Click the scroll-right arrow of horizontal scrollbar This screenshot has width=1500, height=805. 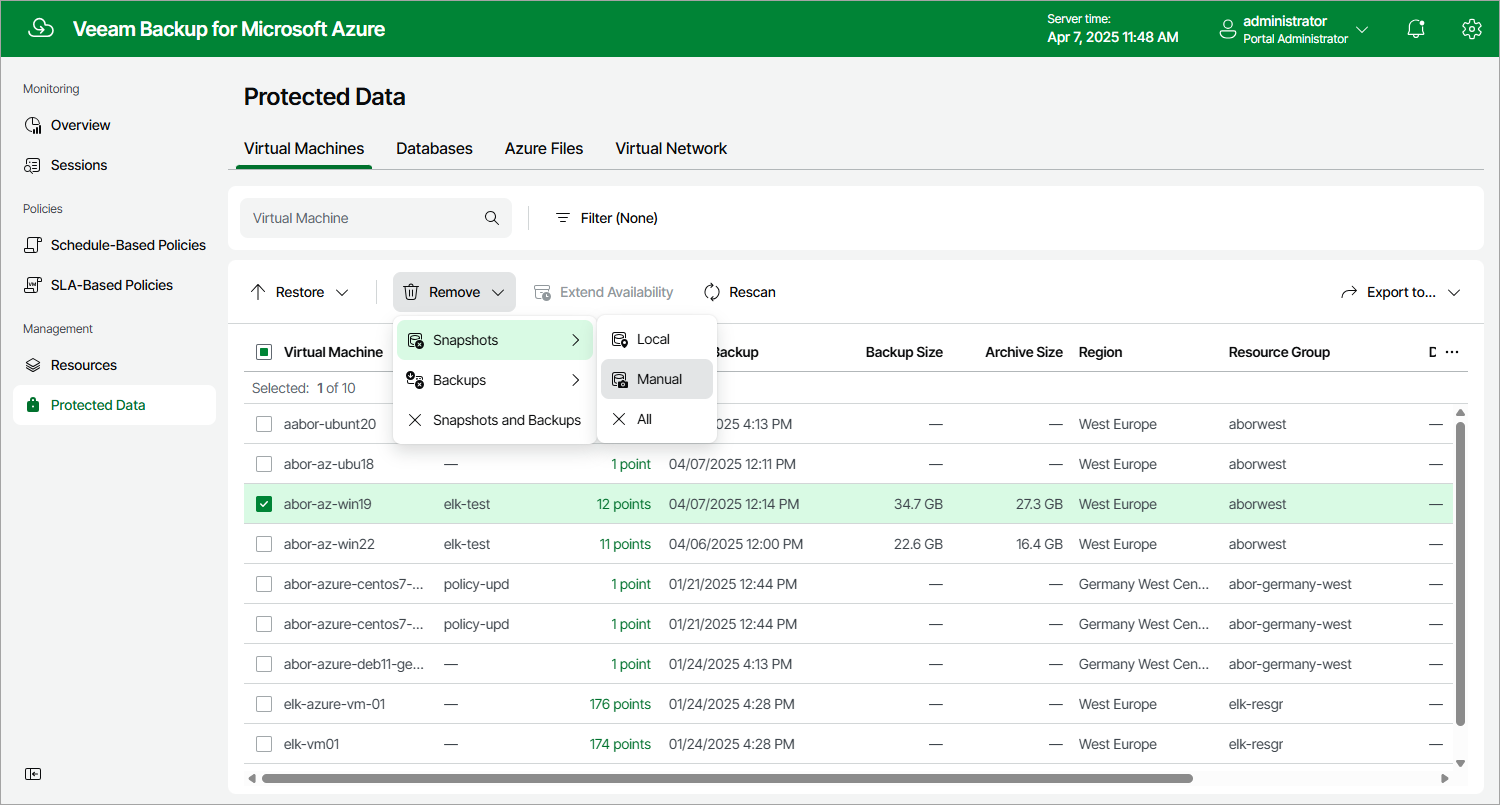pyautogui.click(x=1444, y=778)
